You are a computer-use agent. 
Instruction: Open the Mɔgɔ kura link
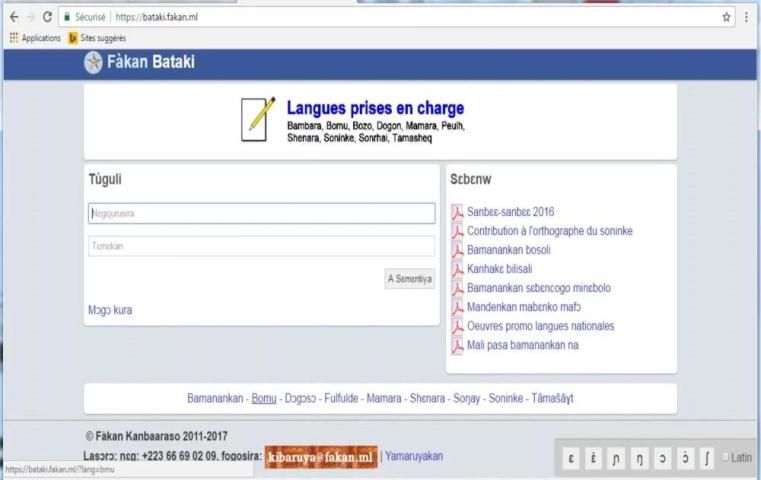click(110, 310)
